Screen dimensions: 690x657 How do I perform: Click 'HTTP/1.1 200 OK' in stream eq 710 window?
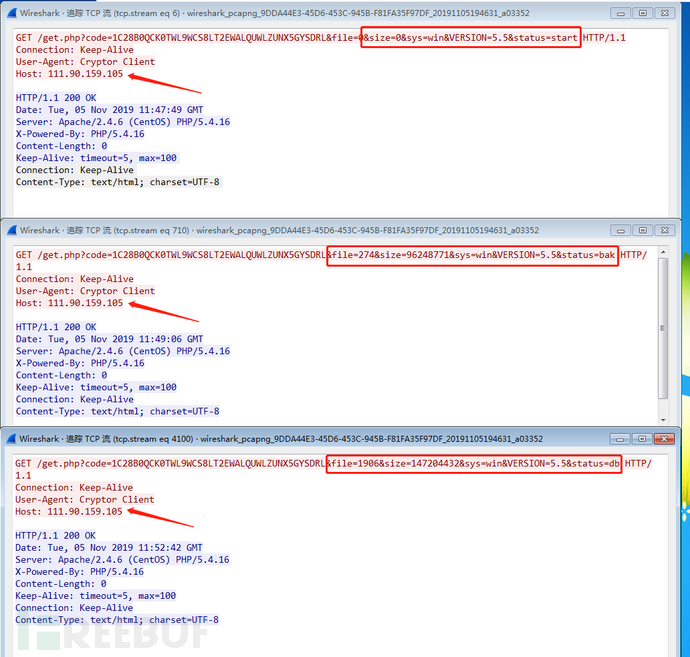pos(56,327)
